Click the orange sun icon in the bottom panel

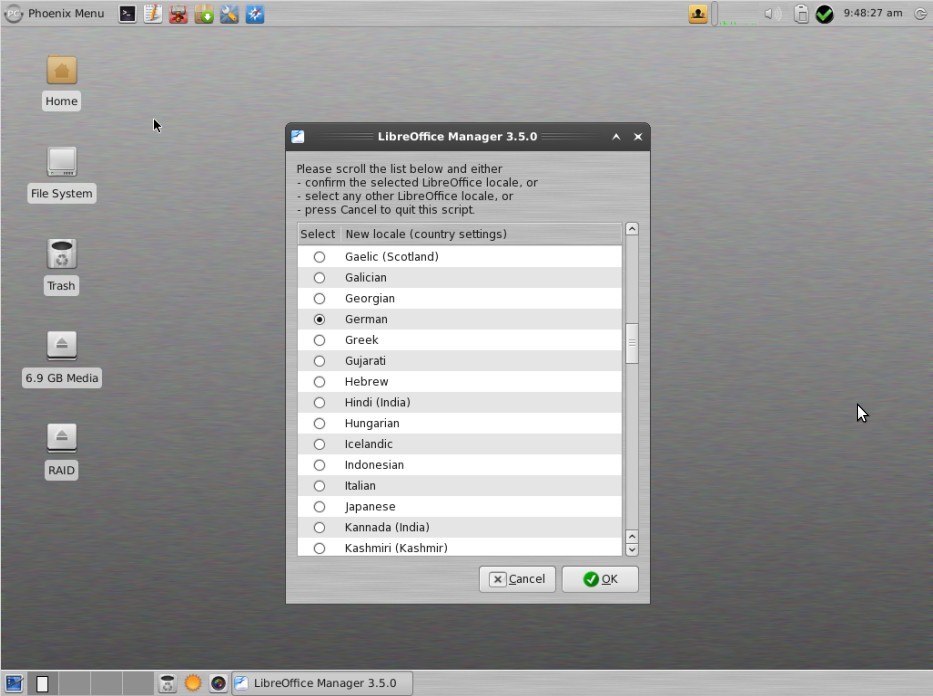coord(193,684)
